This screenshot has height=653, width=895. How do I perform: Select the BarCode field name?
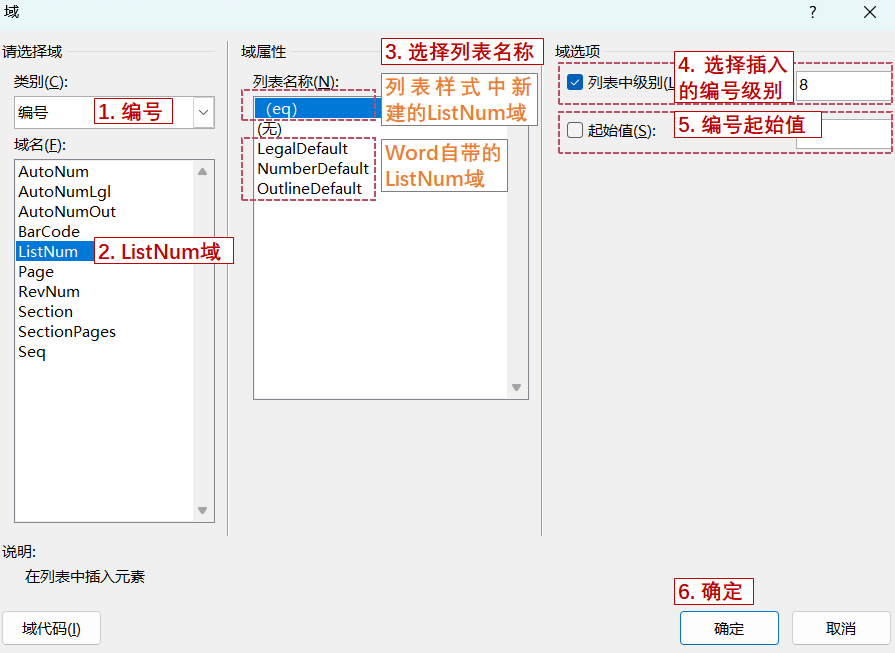pos(48,231)
